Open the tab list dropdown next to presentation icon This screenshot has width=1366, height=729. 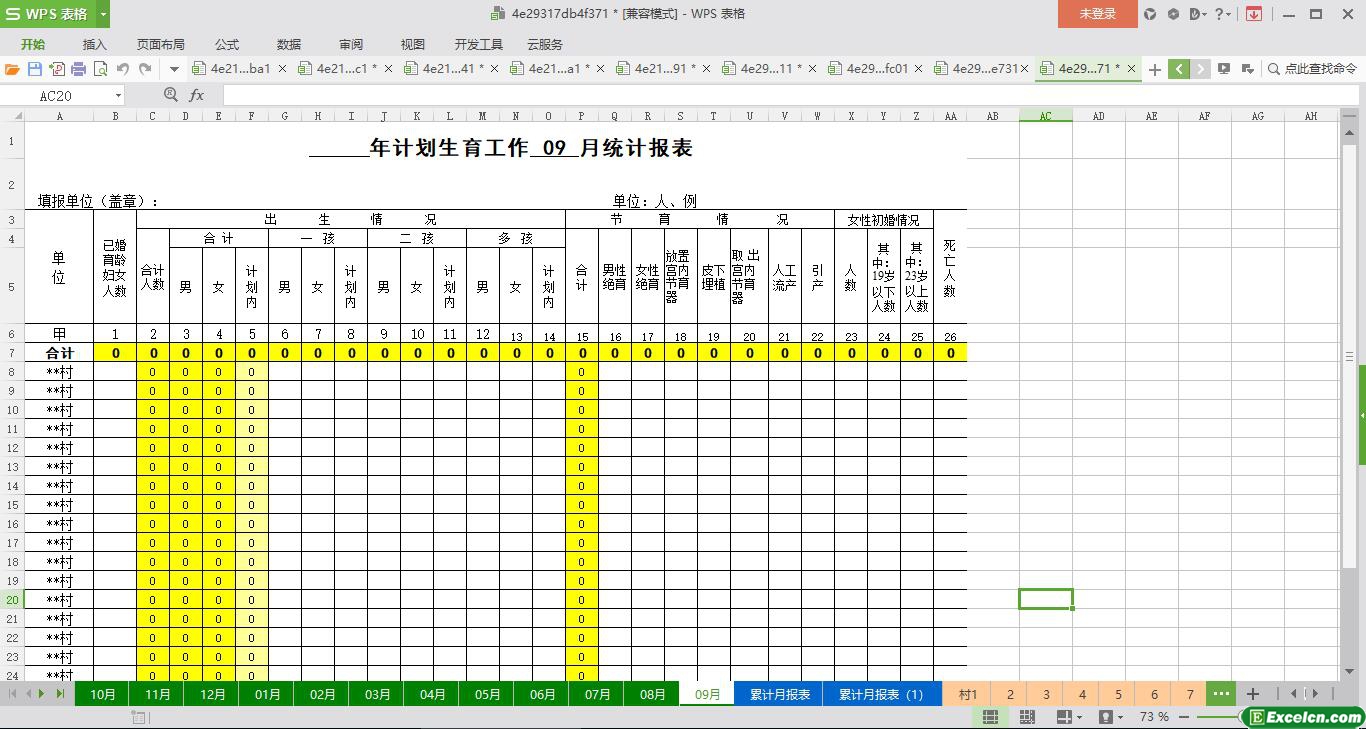pos(1248,69)
